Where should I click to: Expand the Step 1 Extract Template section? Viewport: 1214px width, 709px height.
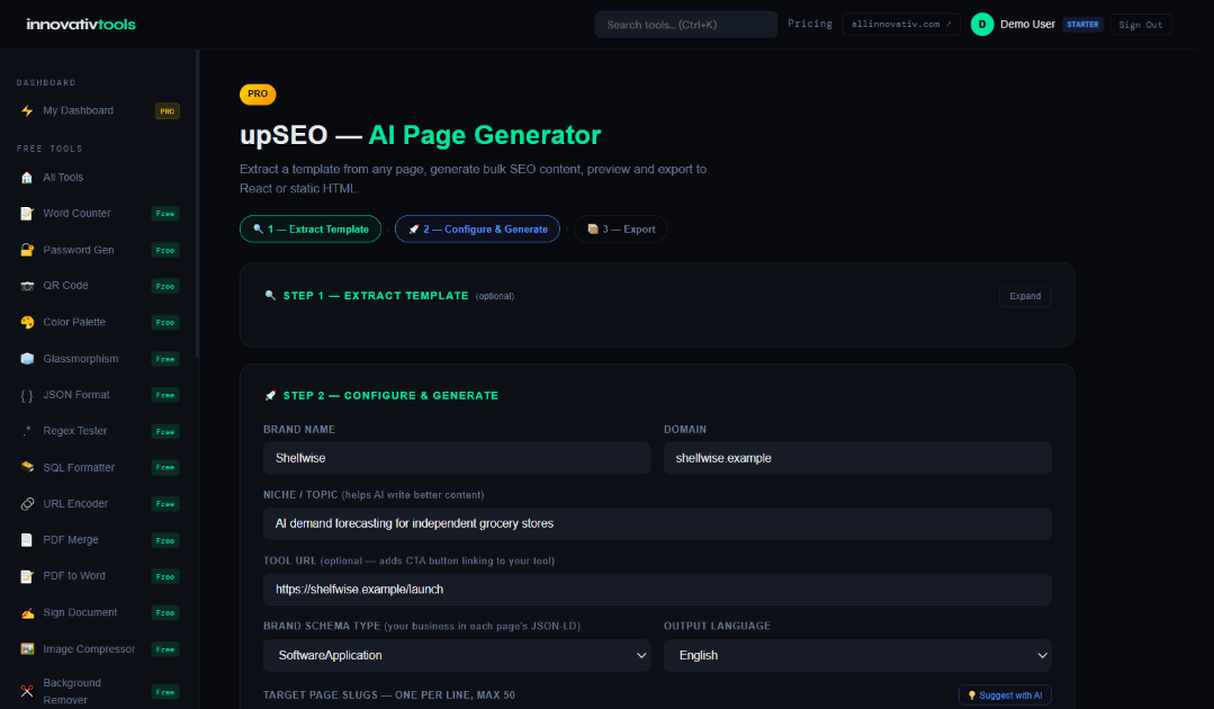tap(1025, 296)
